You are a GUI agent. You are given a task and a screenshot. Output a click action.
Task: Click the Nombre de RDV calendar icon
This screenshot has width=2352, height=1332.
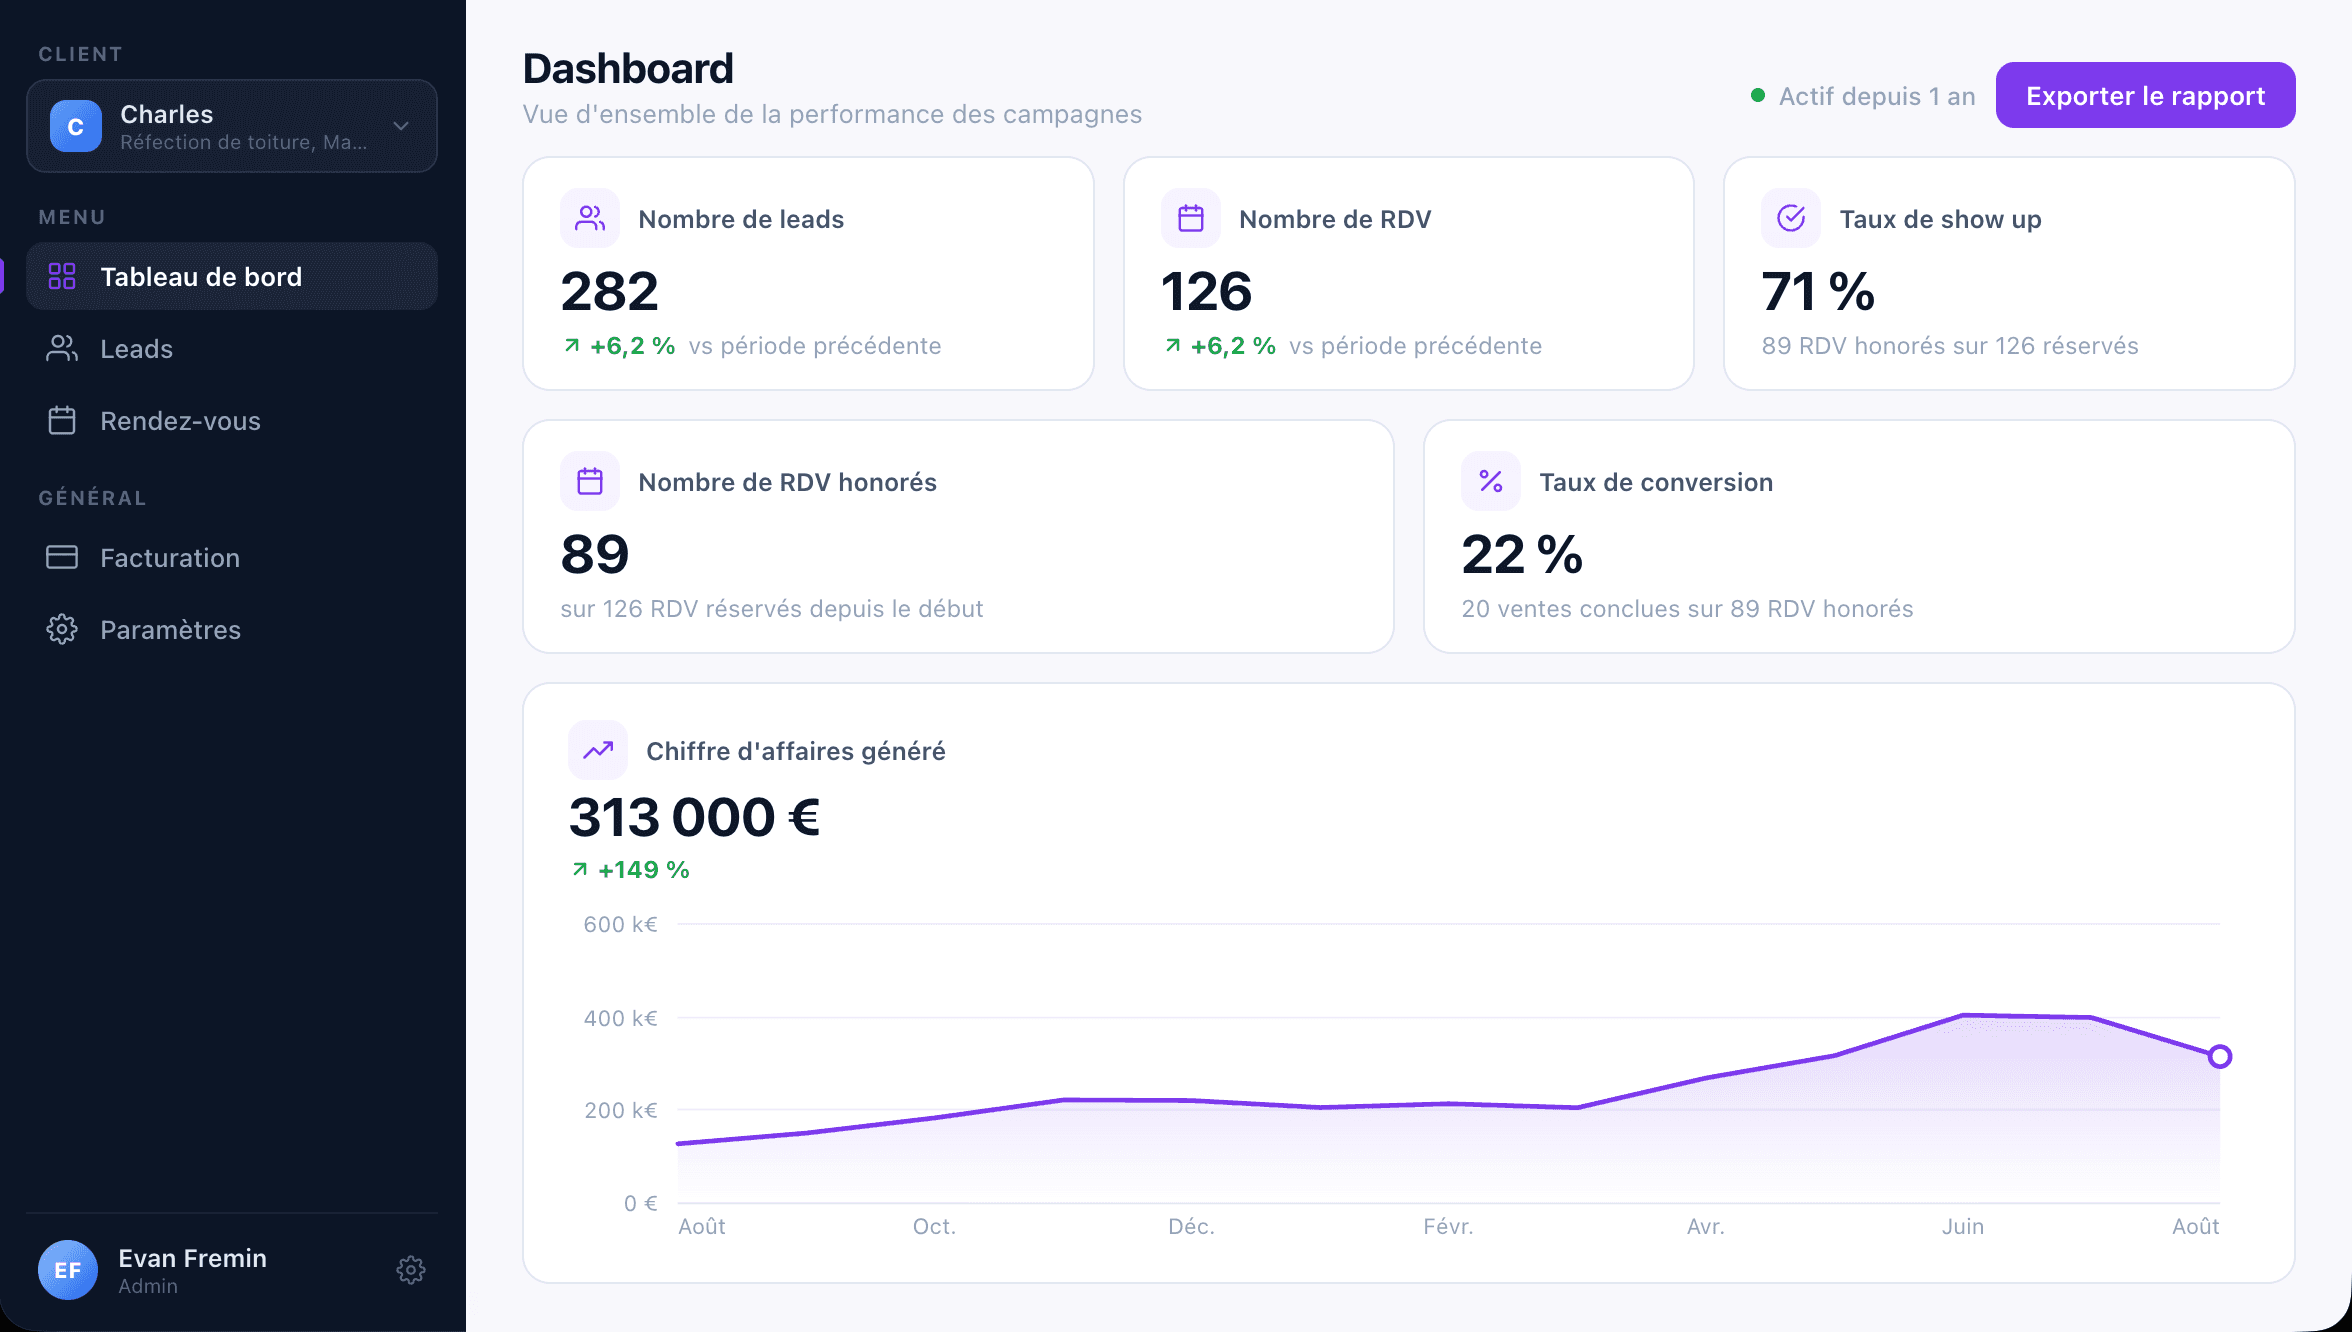1191,218
